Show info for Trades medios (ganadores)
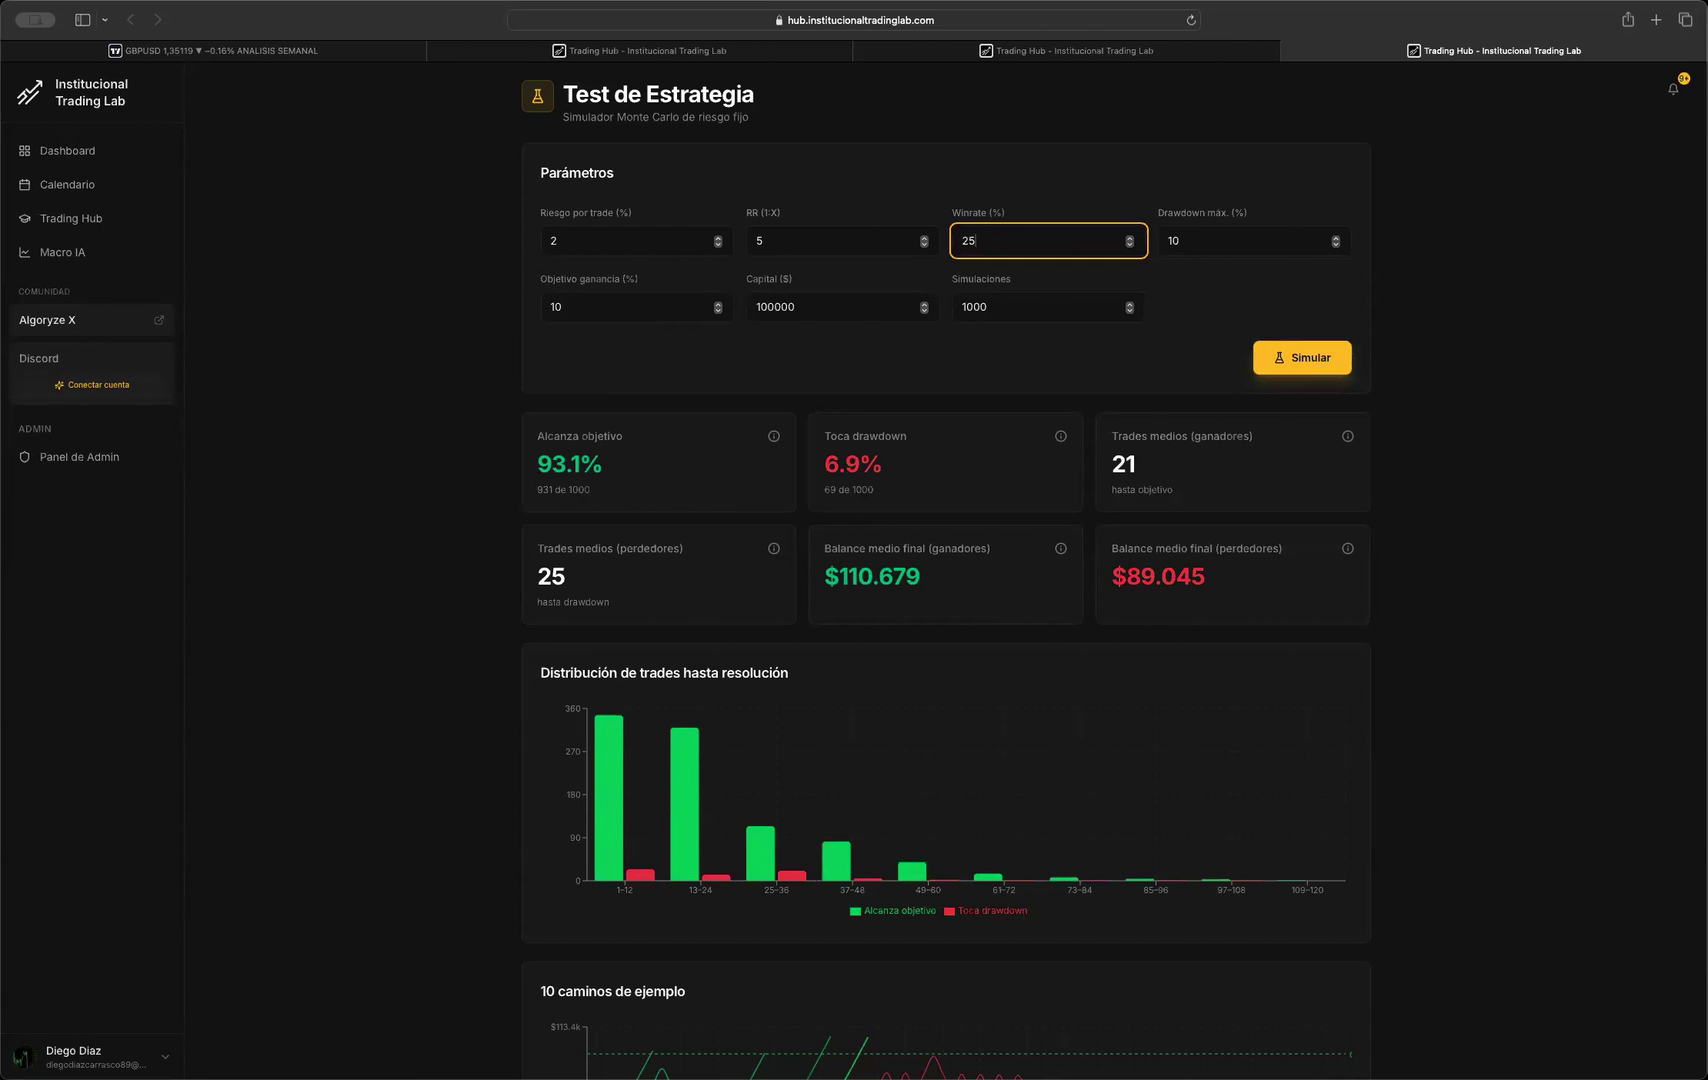Screen dimensions: 1708x1080 1348,436
